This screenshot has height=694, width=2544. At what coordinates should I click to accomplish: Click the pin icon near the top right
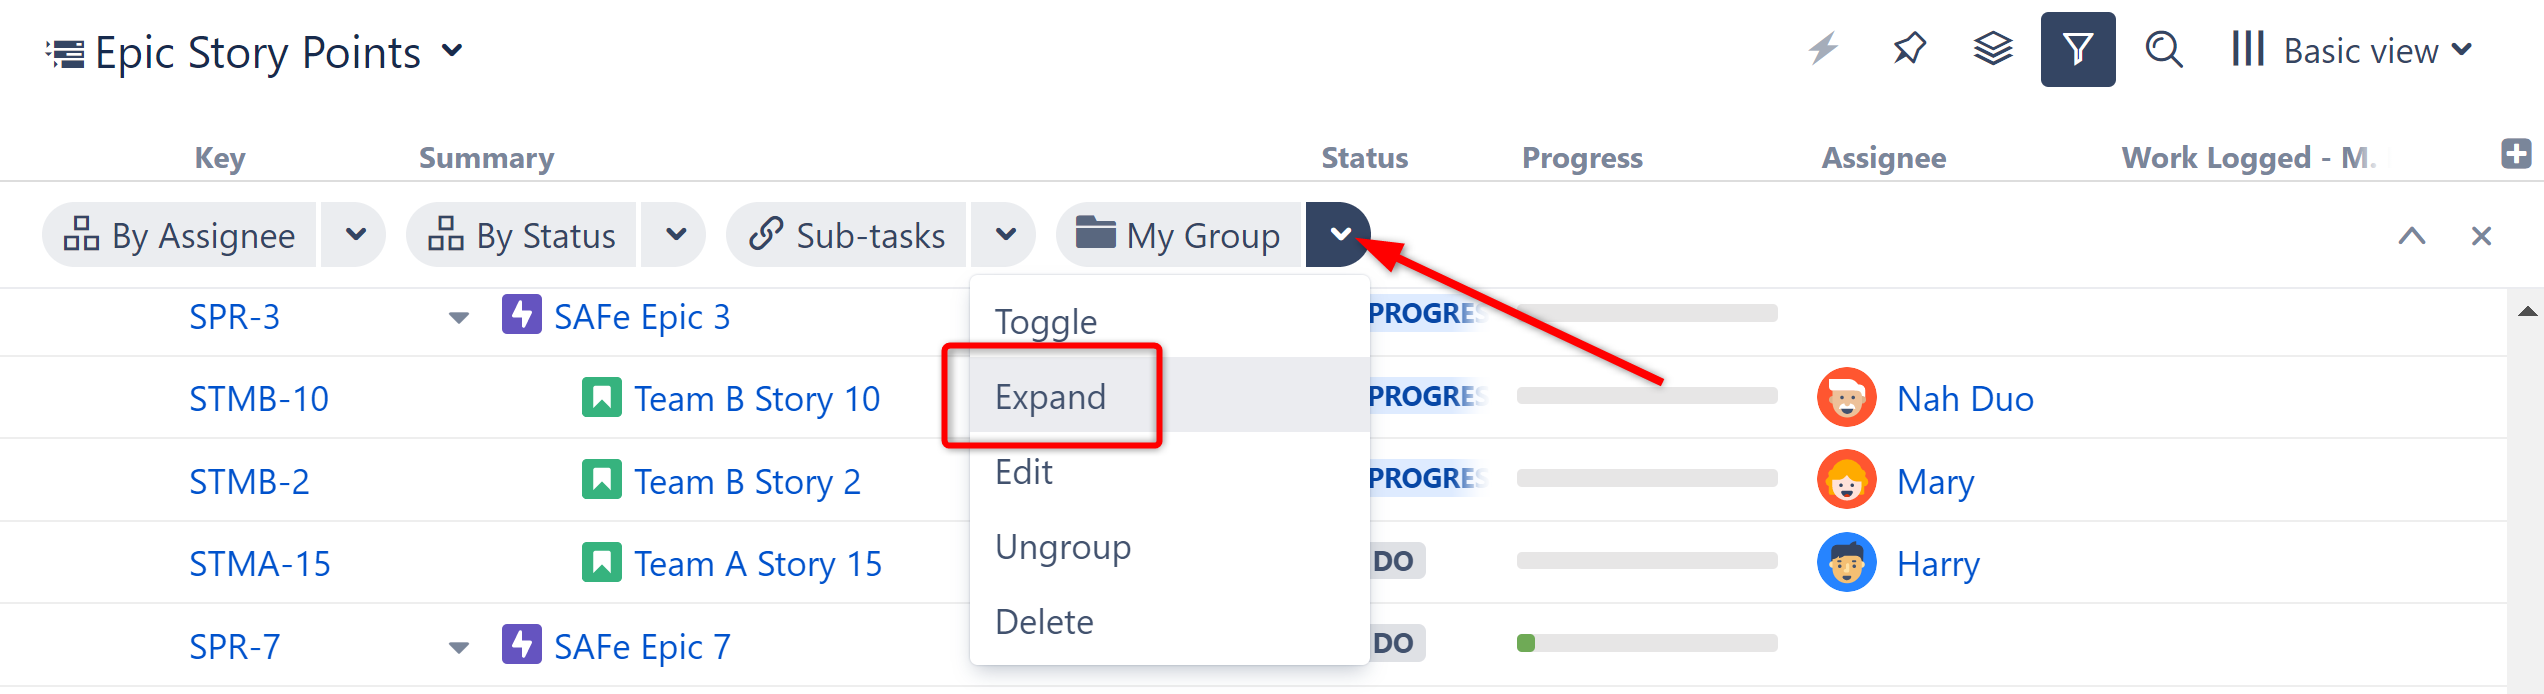[1909, 47]
